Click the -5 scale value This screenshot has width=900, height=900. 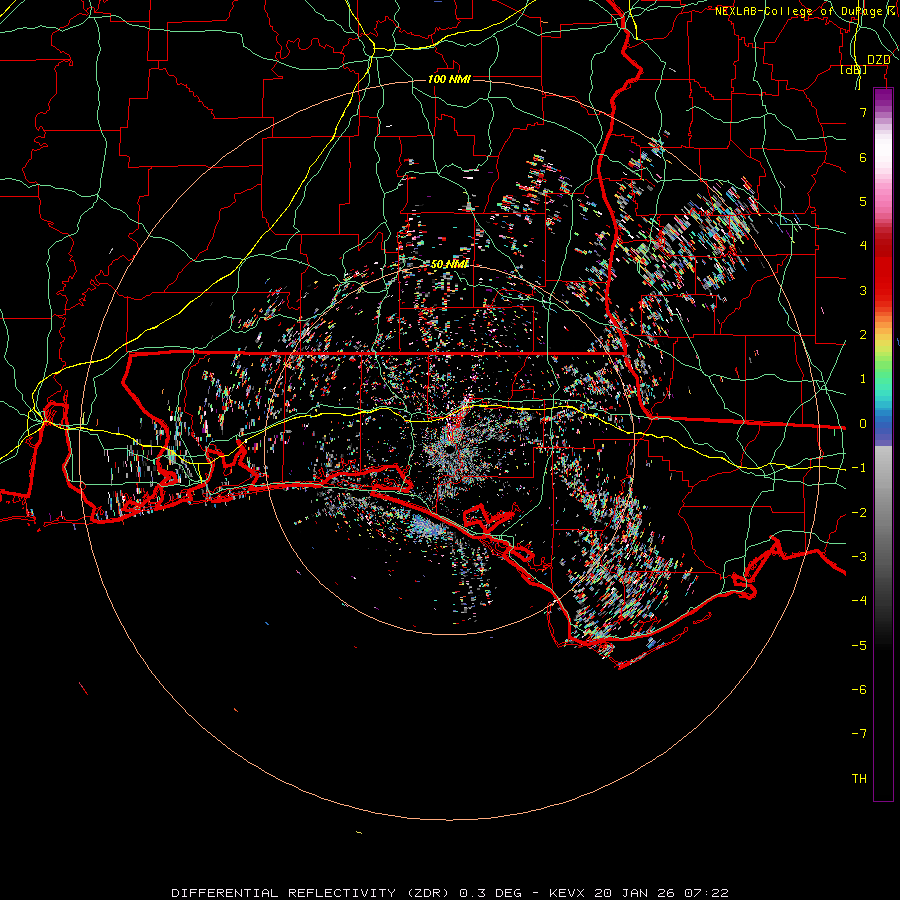coord(859,646)
